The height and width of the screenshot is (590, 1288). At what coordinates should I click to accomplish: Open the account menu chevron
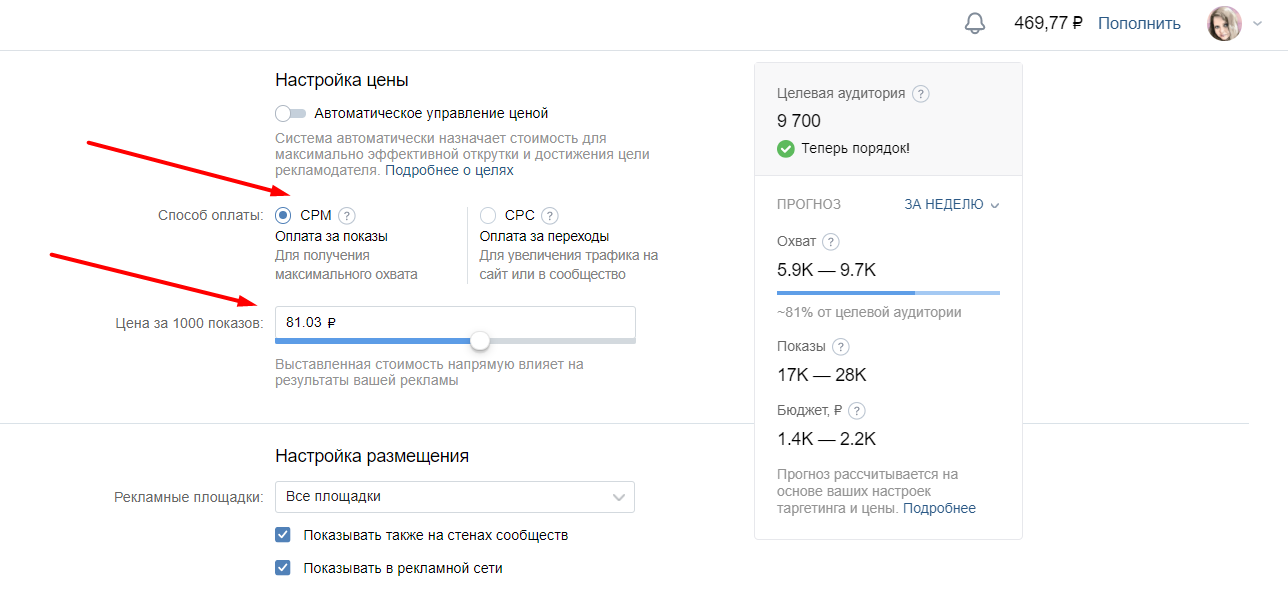click(x=1257, y=23)
